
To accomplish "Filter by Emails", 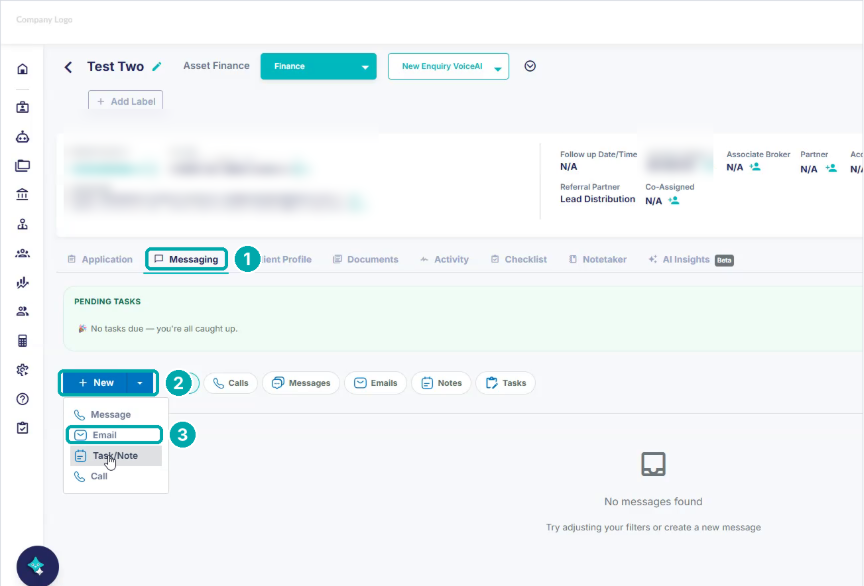I will coord(375,383).
